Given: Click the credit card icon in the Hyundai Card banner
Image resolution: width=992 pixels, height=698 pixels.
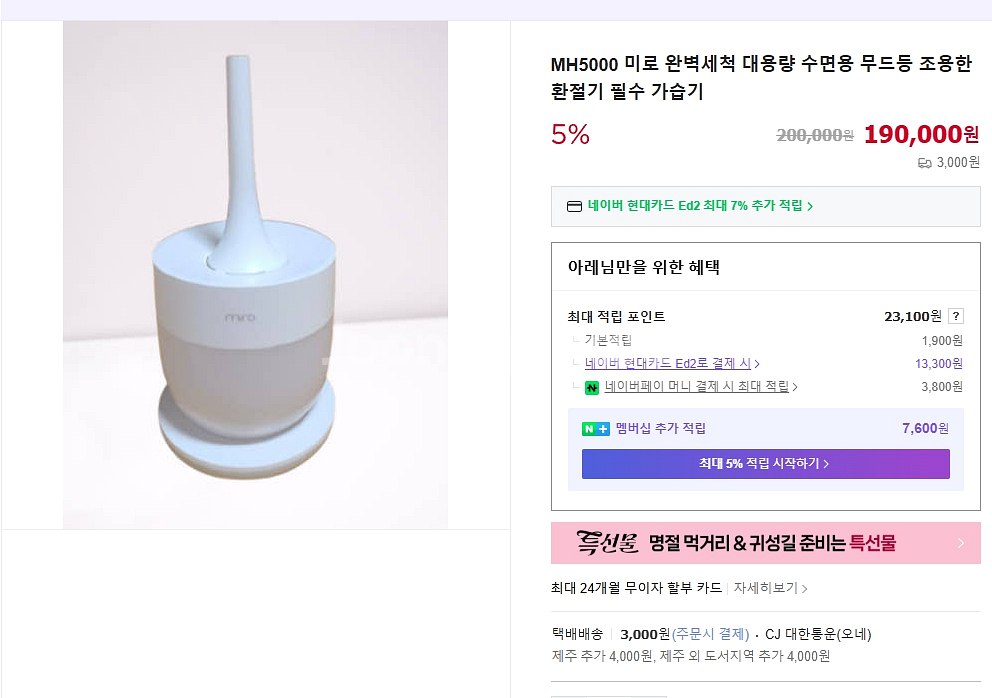Looking at the screenshot, I should pos(574,206).
